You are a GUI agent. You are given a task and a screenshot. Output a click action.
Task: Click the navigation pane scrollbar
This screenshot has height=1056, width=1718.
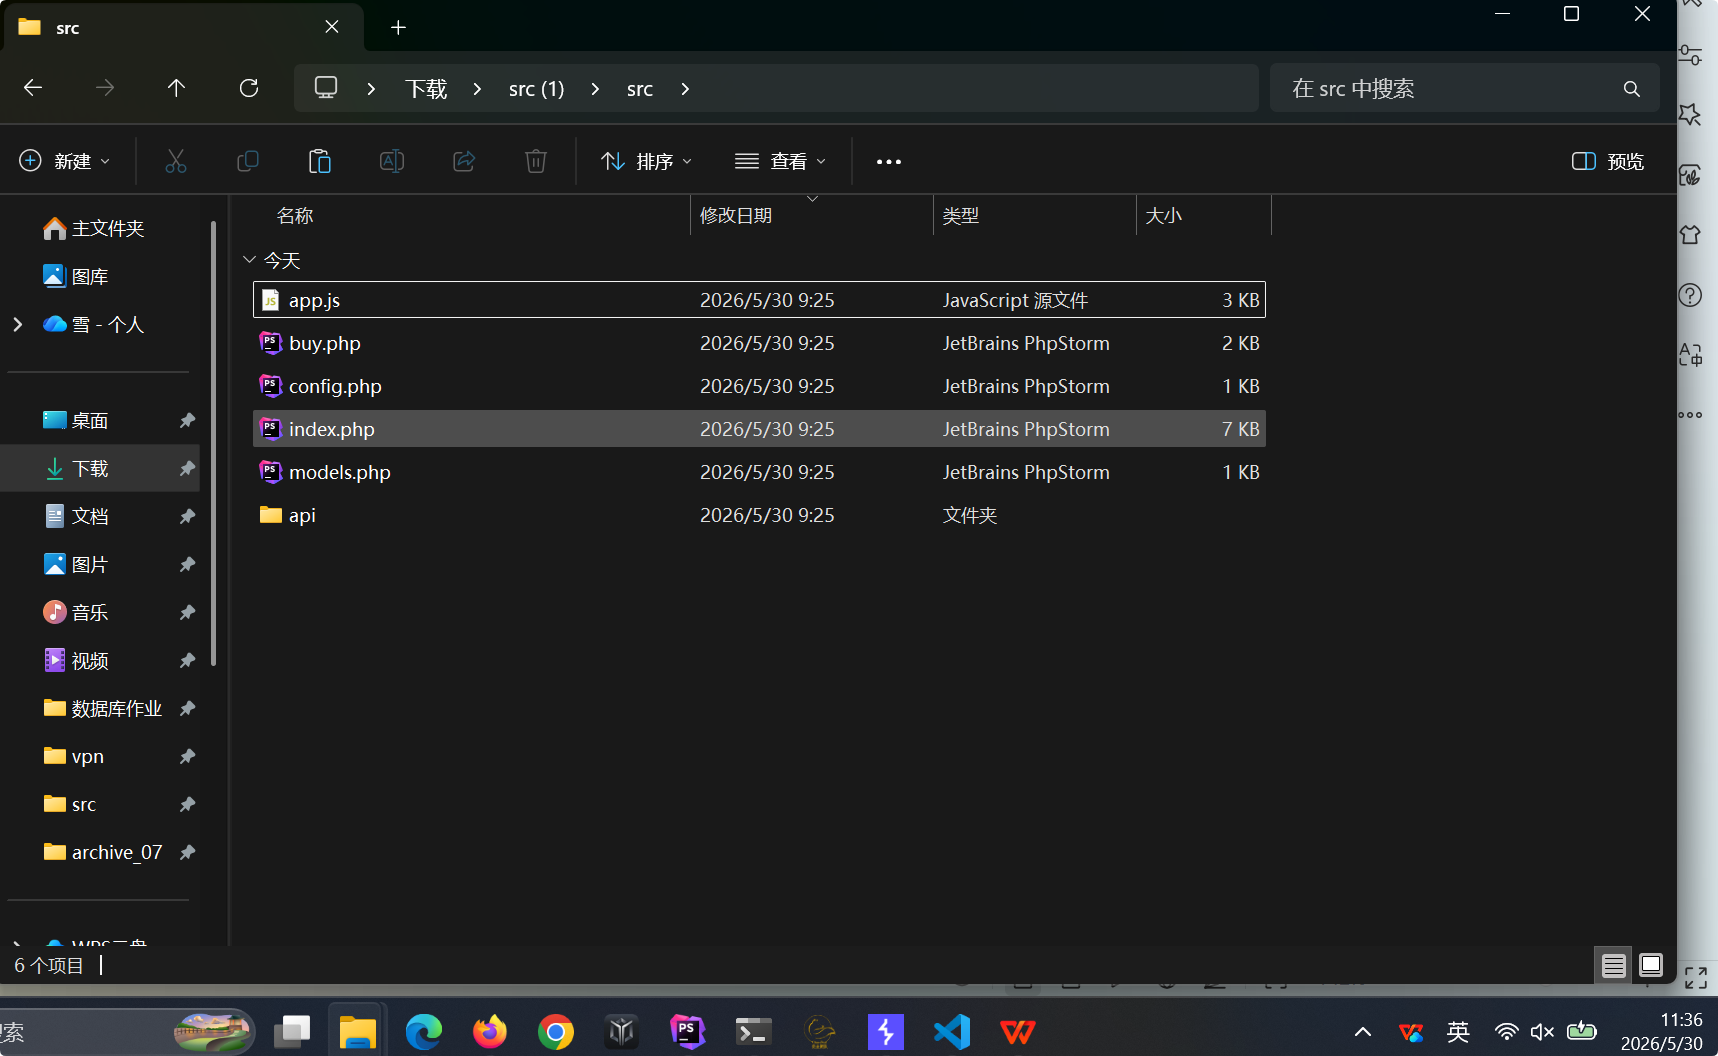214,443
